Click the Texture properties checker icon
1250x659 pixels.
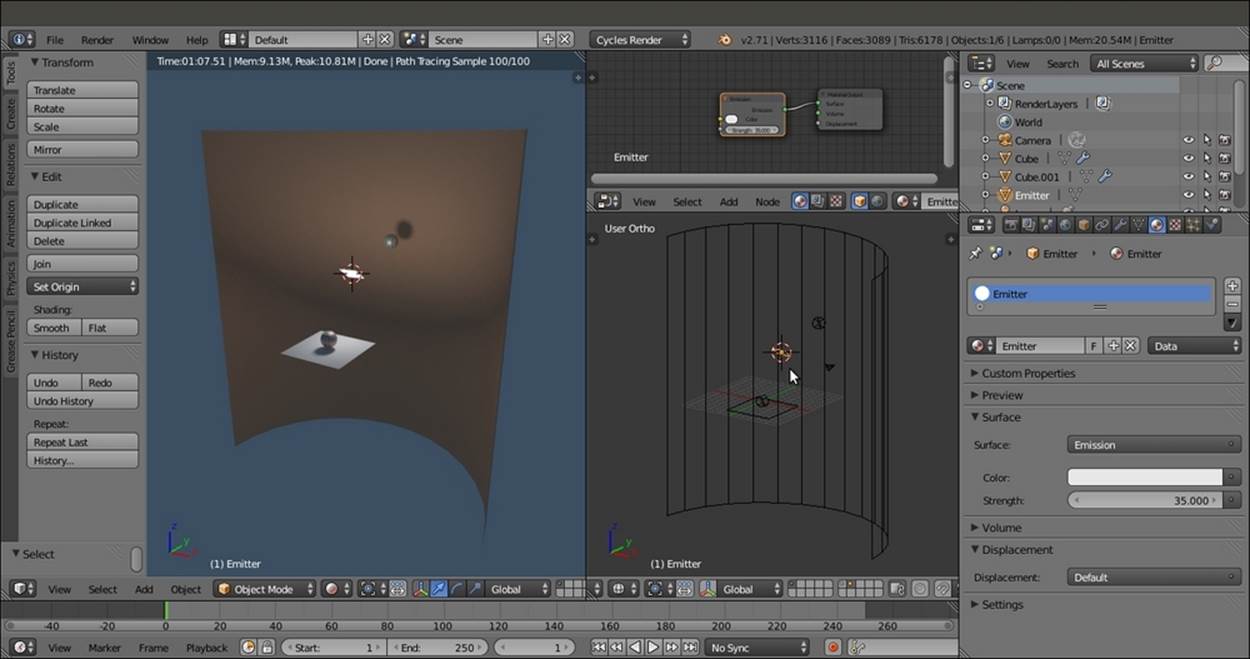tap(1175, 225)
